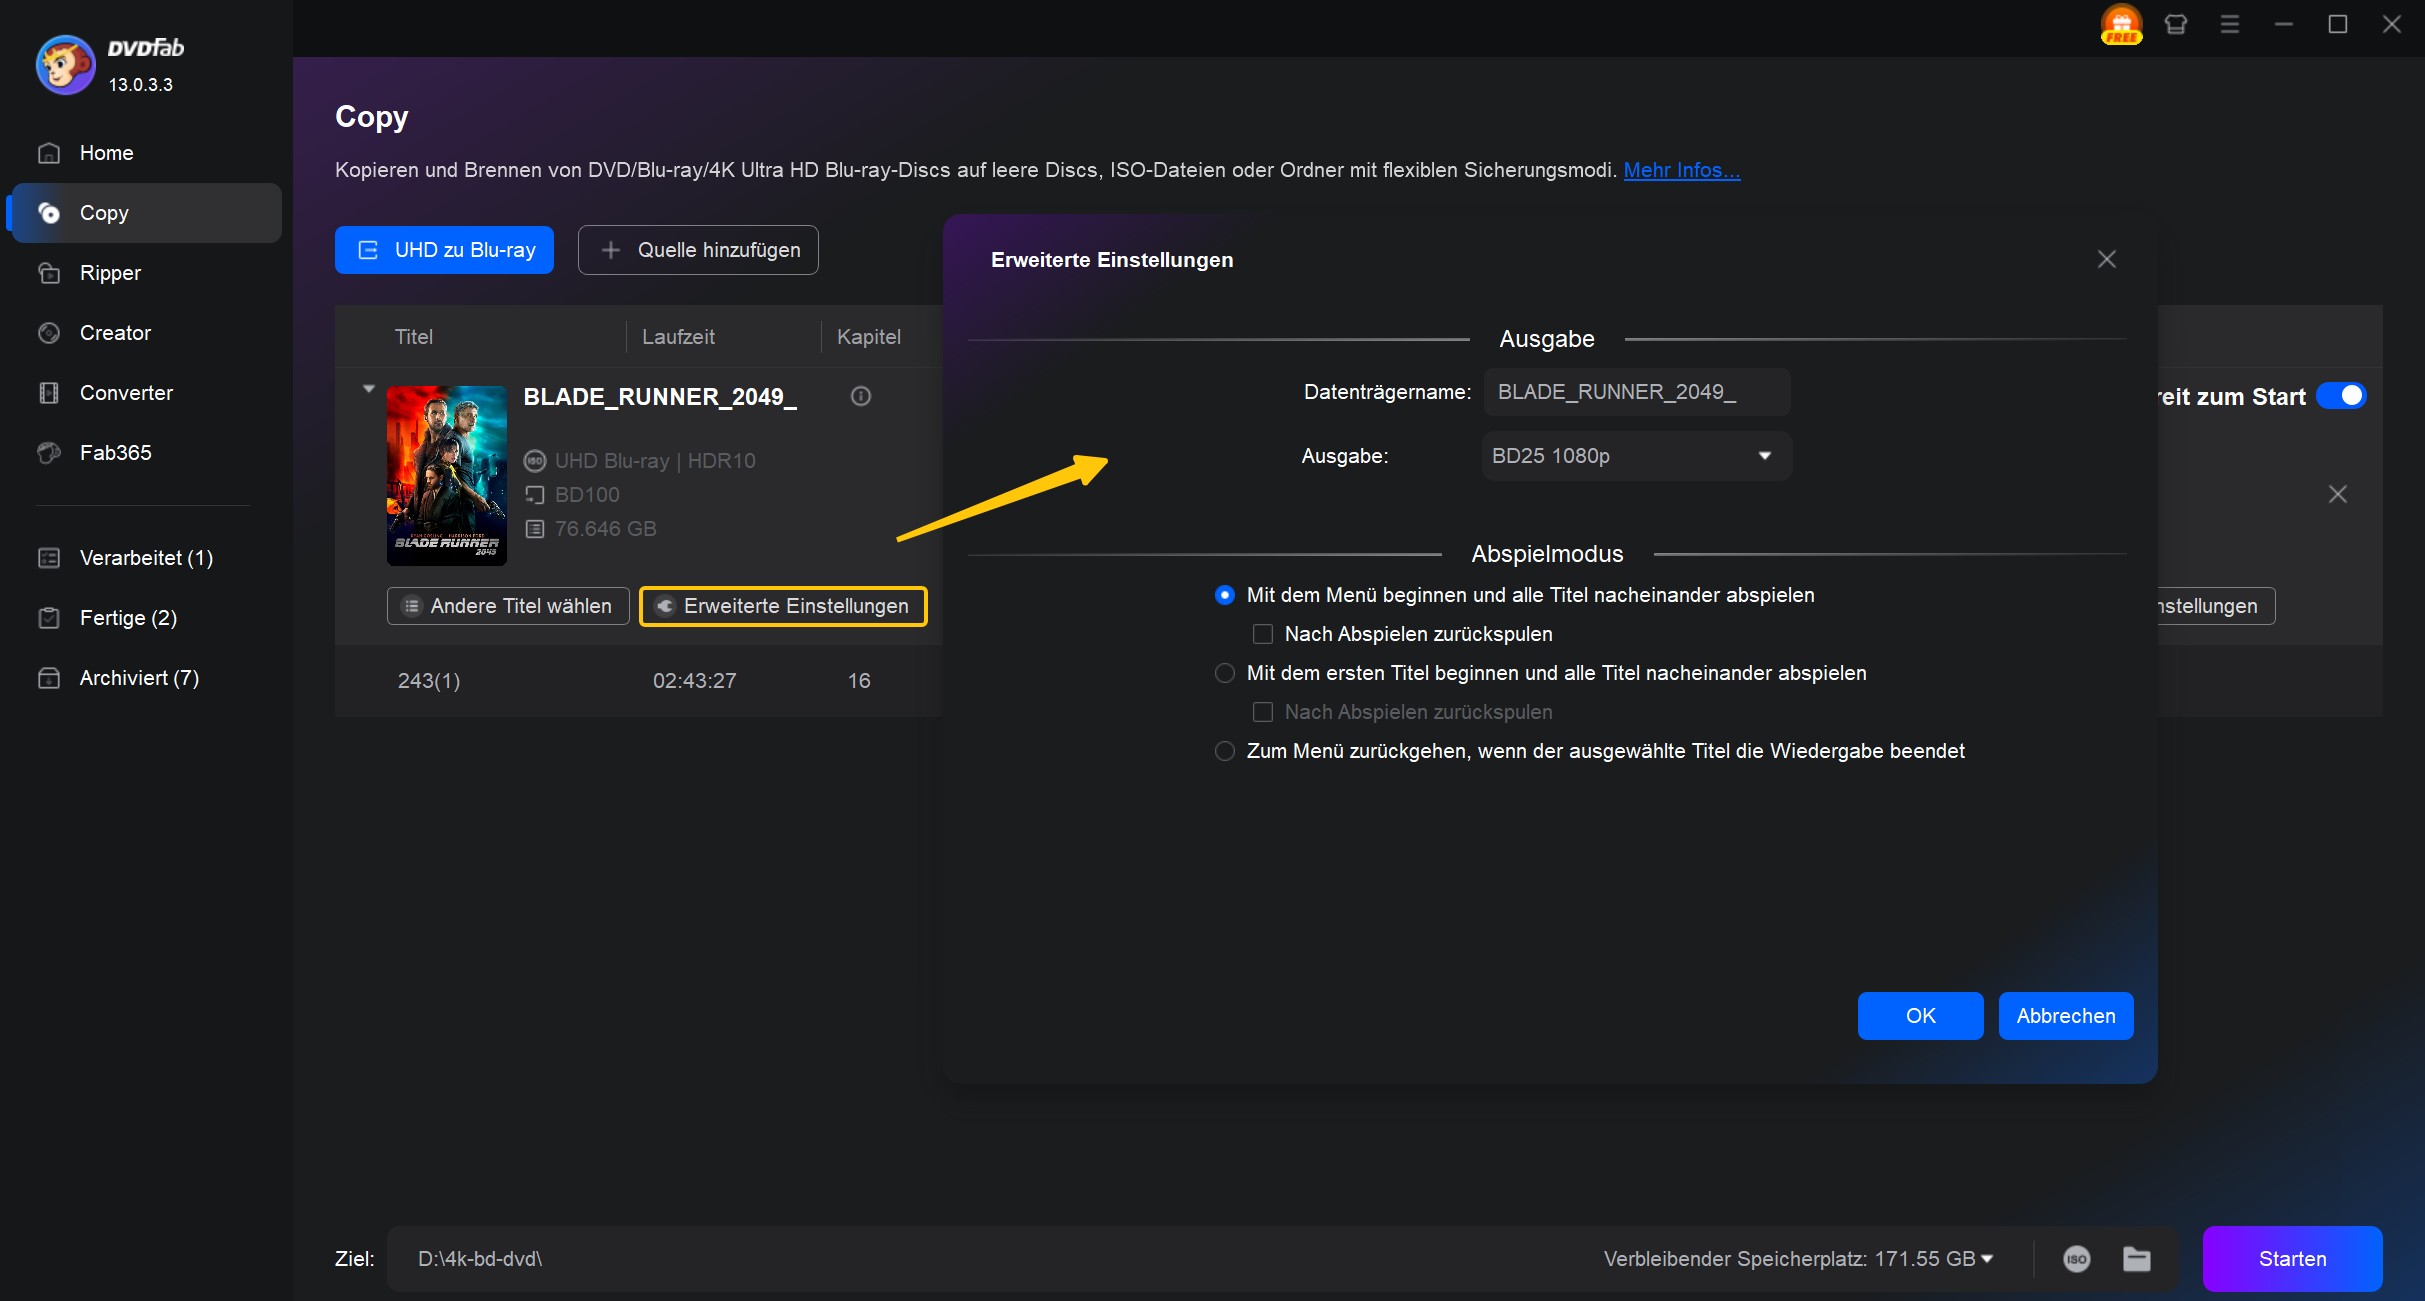Go to the Ripper module

coord(145,273)
